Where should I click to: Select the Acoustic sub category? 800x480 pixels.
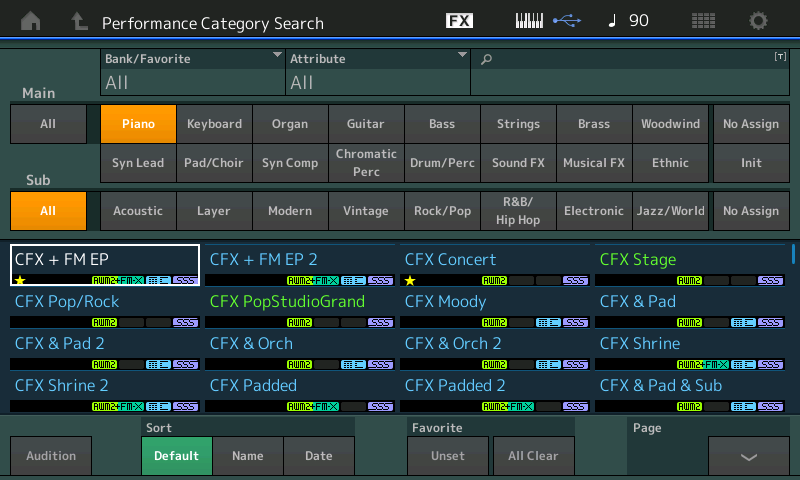(x=138, y=211)
